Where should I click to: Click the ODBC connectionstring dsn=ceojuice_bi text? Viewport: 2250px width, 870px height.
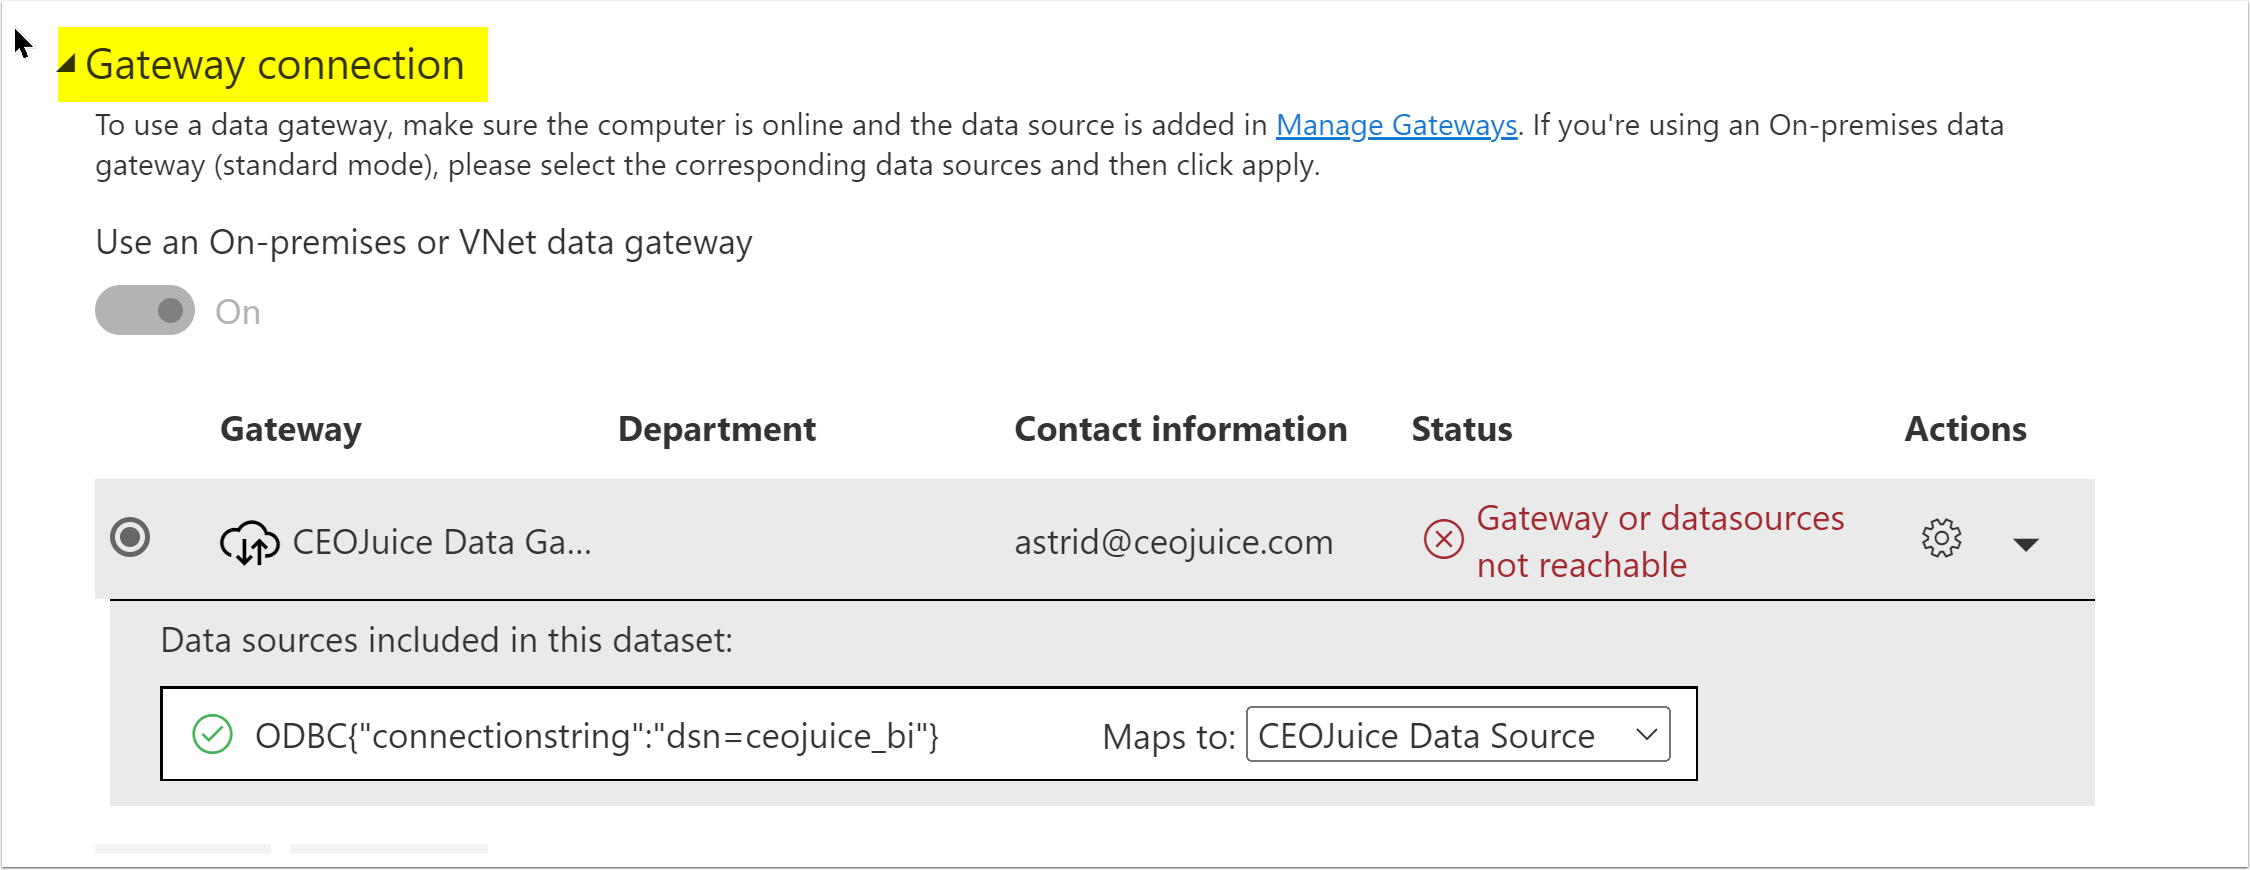click(x=597, y=736)
